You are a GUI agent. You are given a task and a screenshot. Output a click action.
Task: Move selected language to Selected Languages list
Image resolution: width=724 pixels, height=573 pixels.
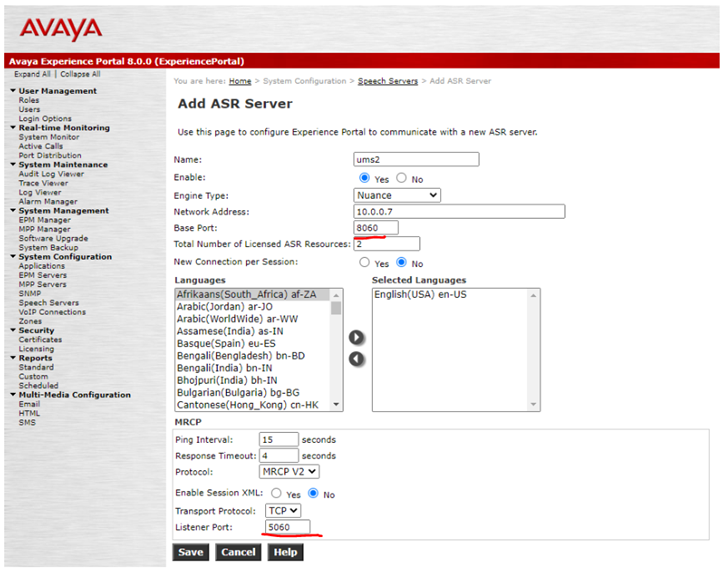356,338
